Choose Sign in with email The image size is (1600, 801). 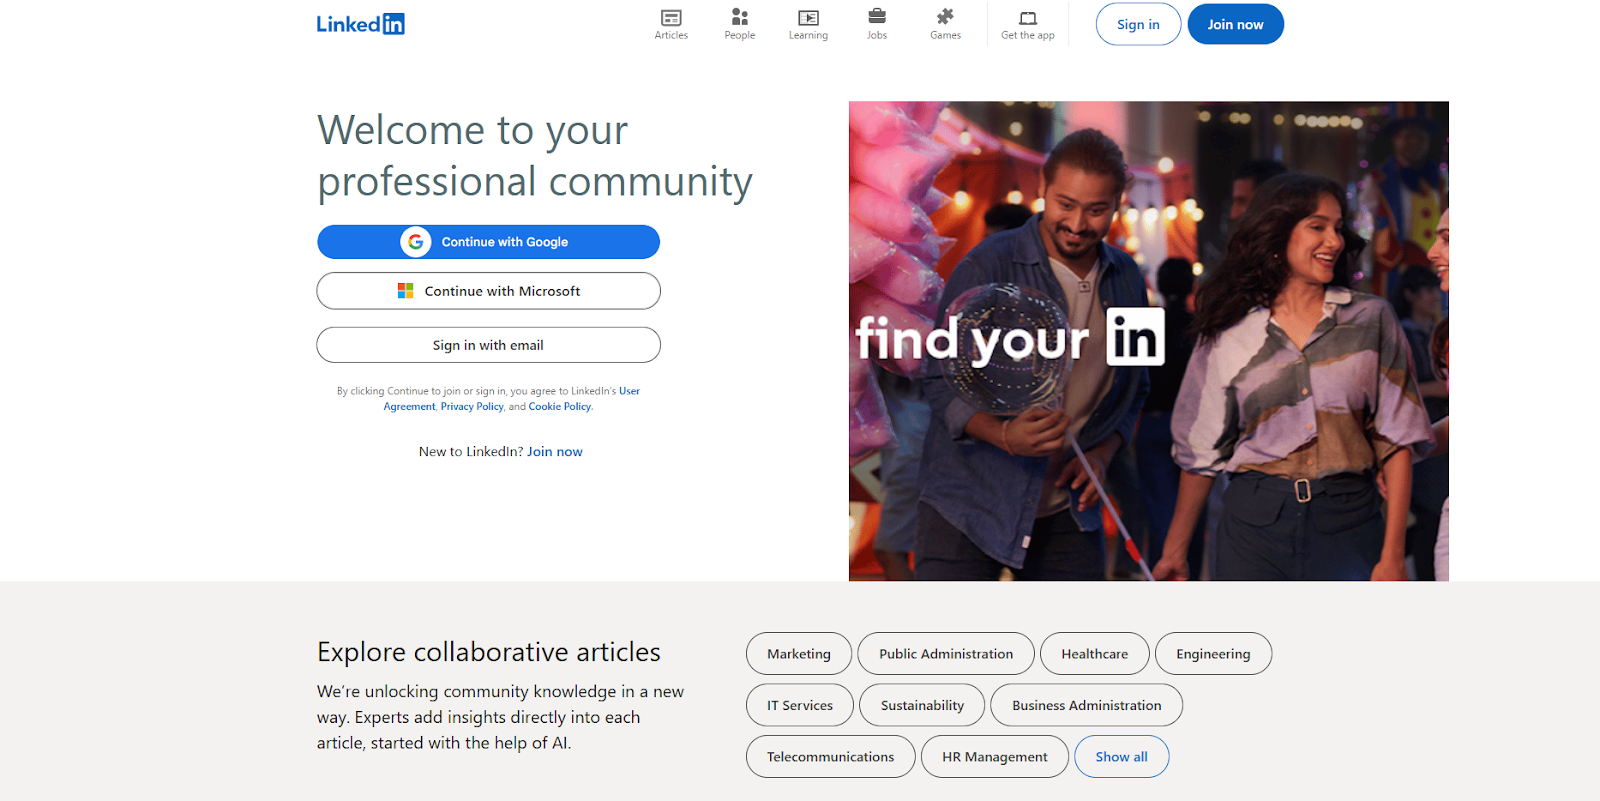tap(488, 345)
